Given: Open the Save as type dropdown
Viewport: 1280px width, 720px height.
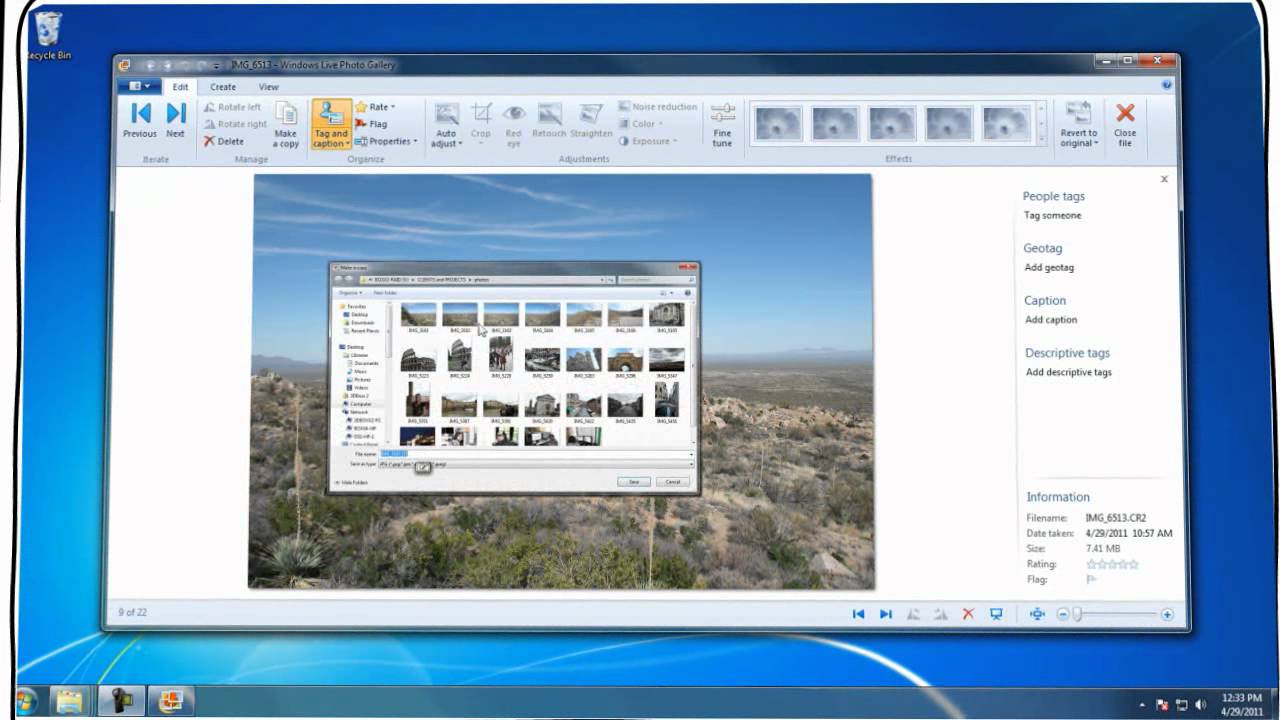Looking at the screenshot, I should 536,465.
